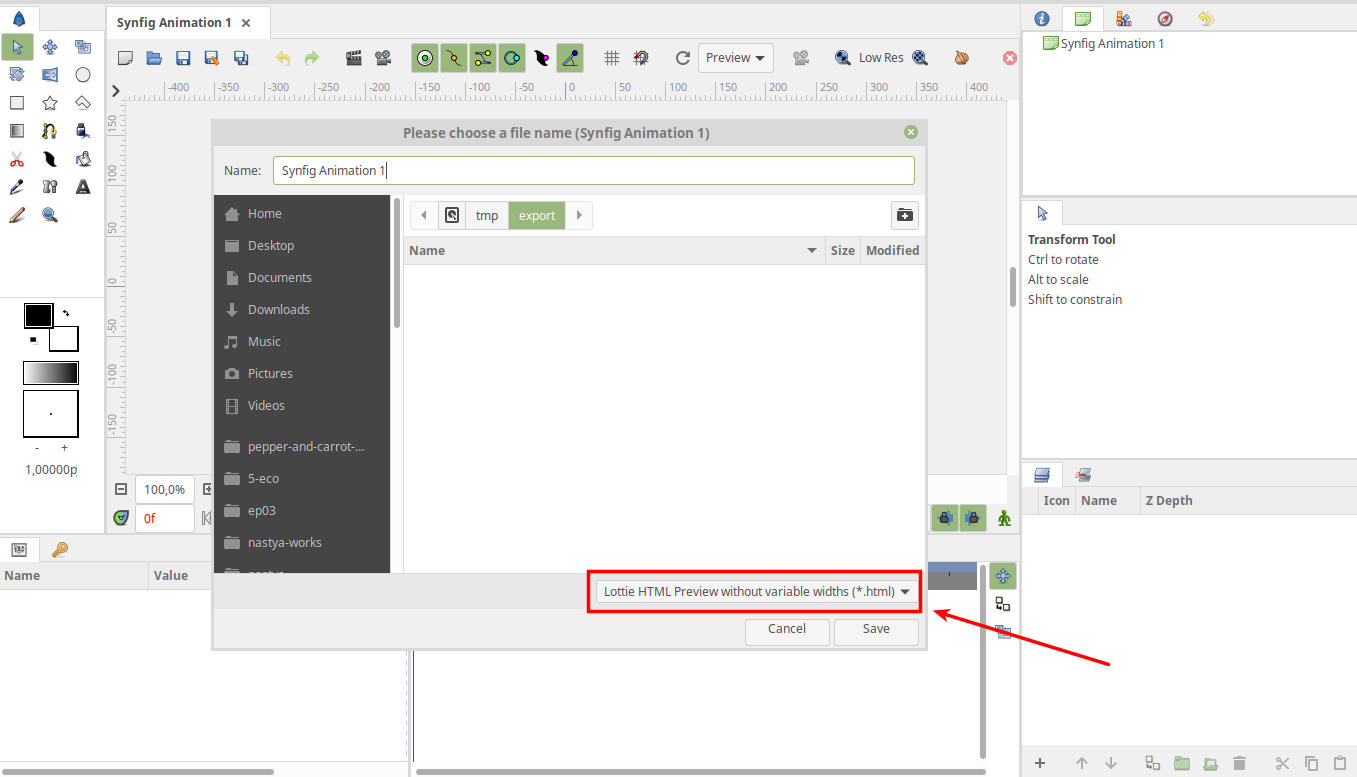
Task: Open the Info panel tab
Action: tap(1042, 18)
